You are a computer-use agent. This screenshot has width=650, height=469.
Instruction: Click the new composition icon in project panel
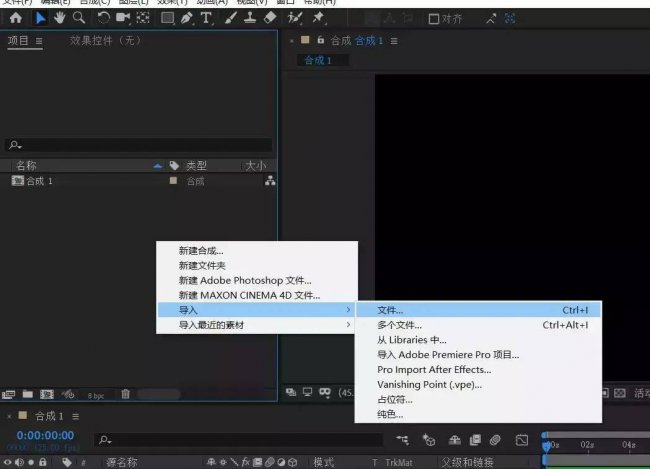coord(46,394)
